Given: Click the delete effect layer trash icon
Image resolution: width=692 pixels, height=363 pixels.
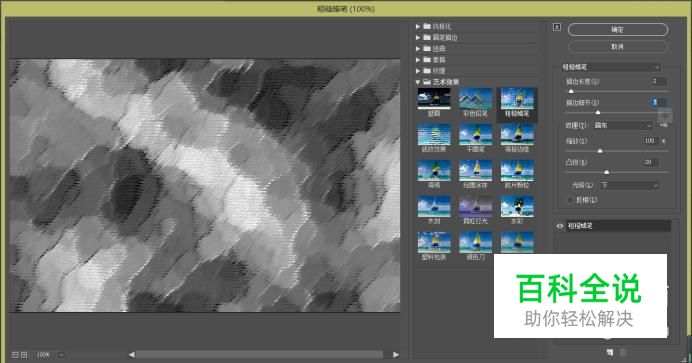Looking at the screenshot, I should [x=623, y=352].
